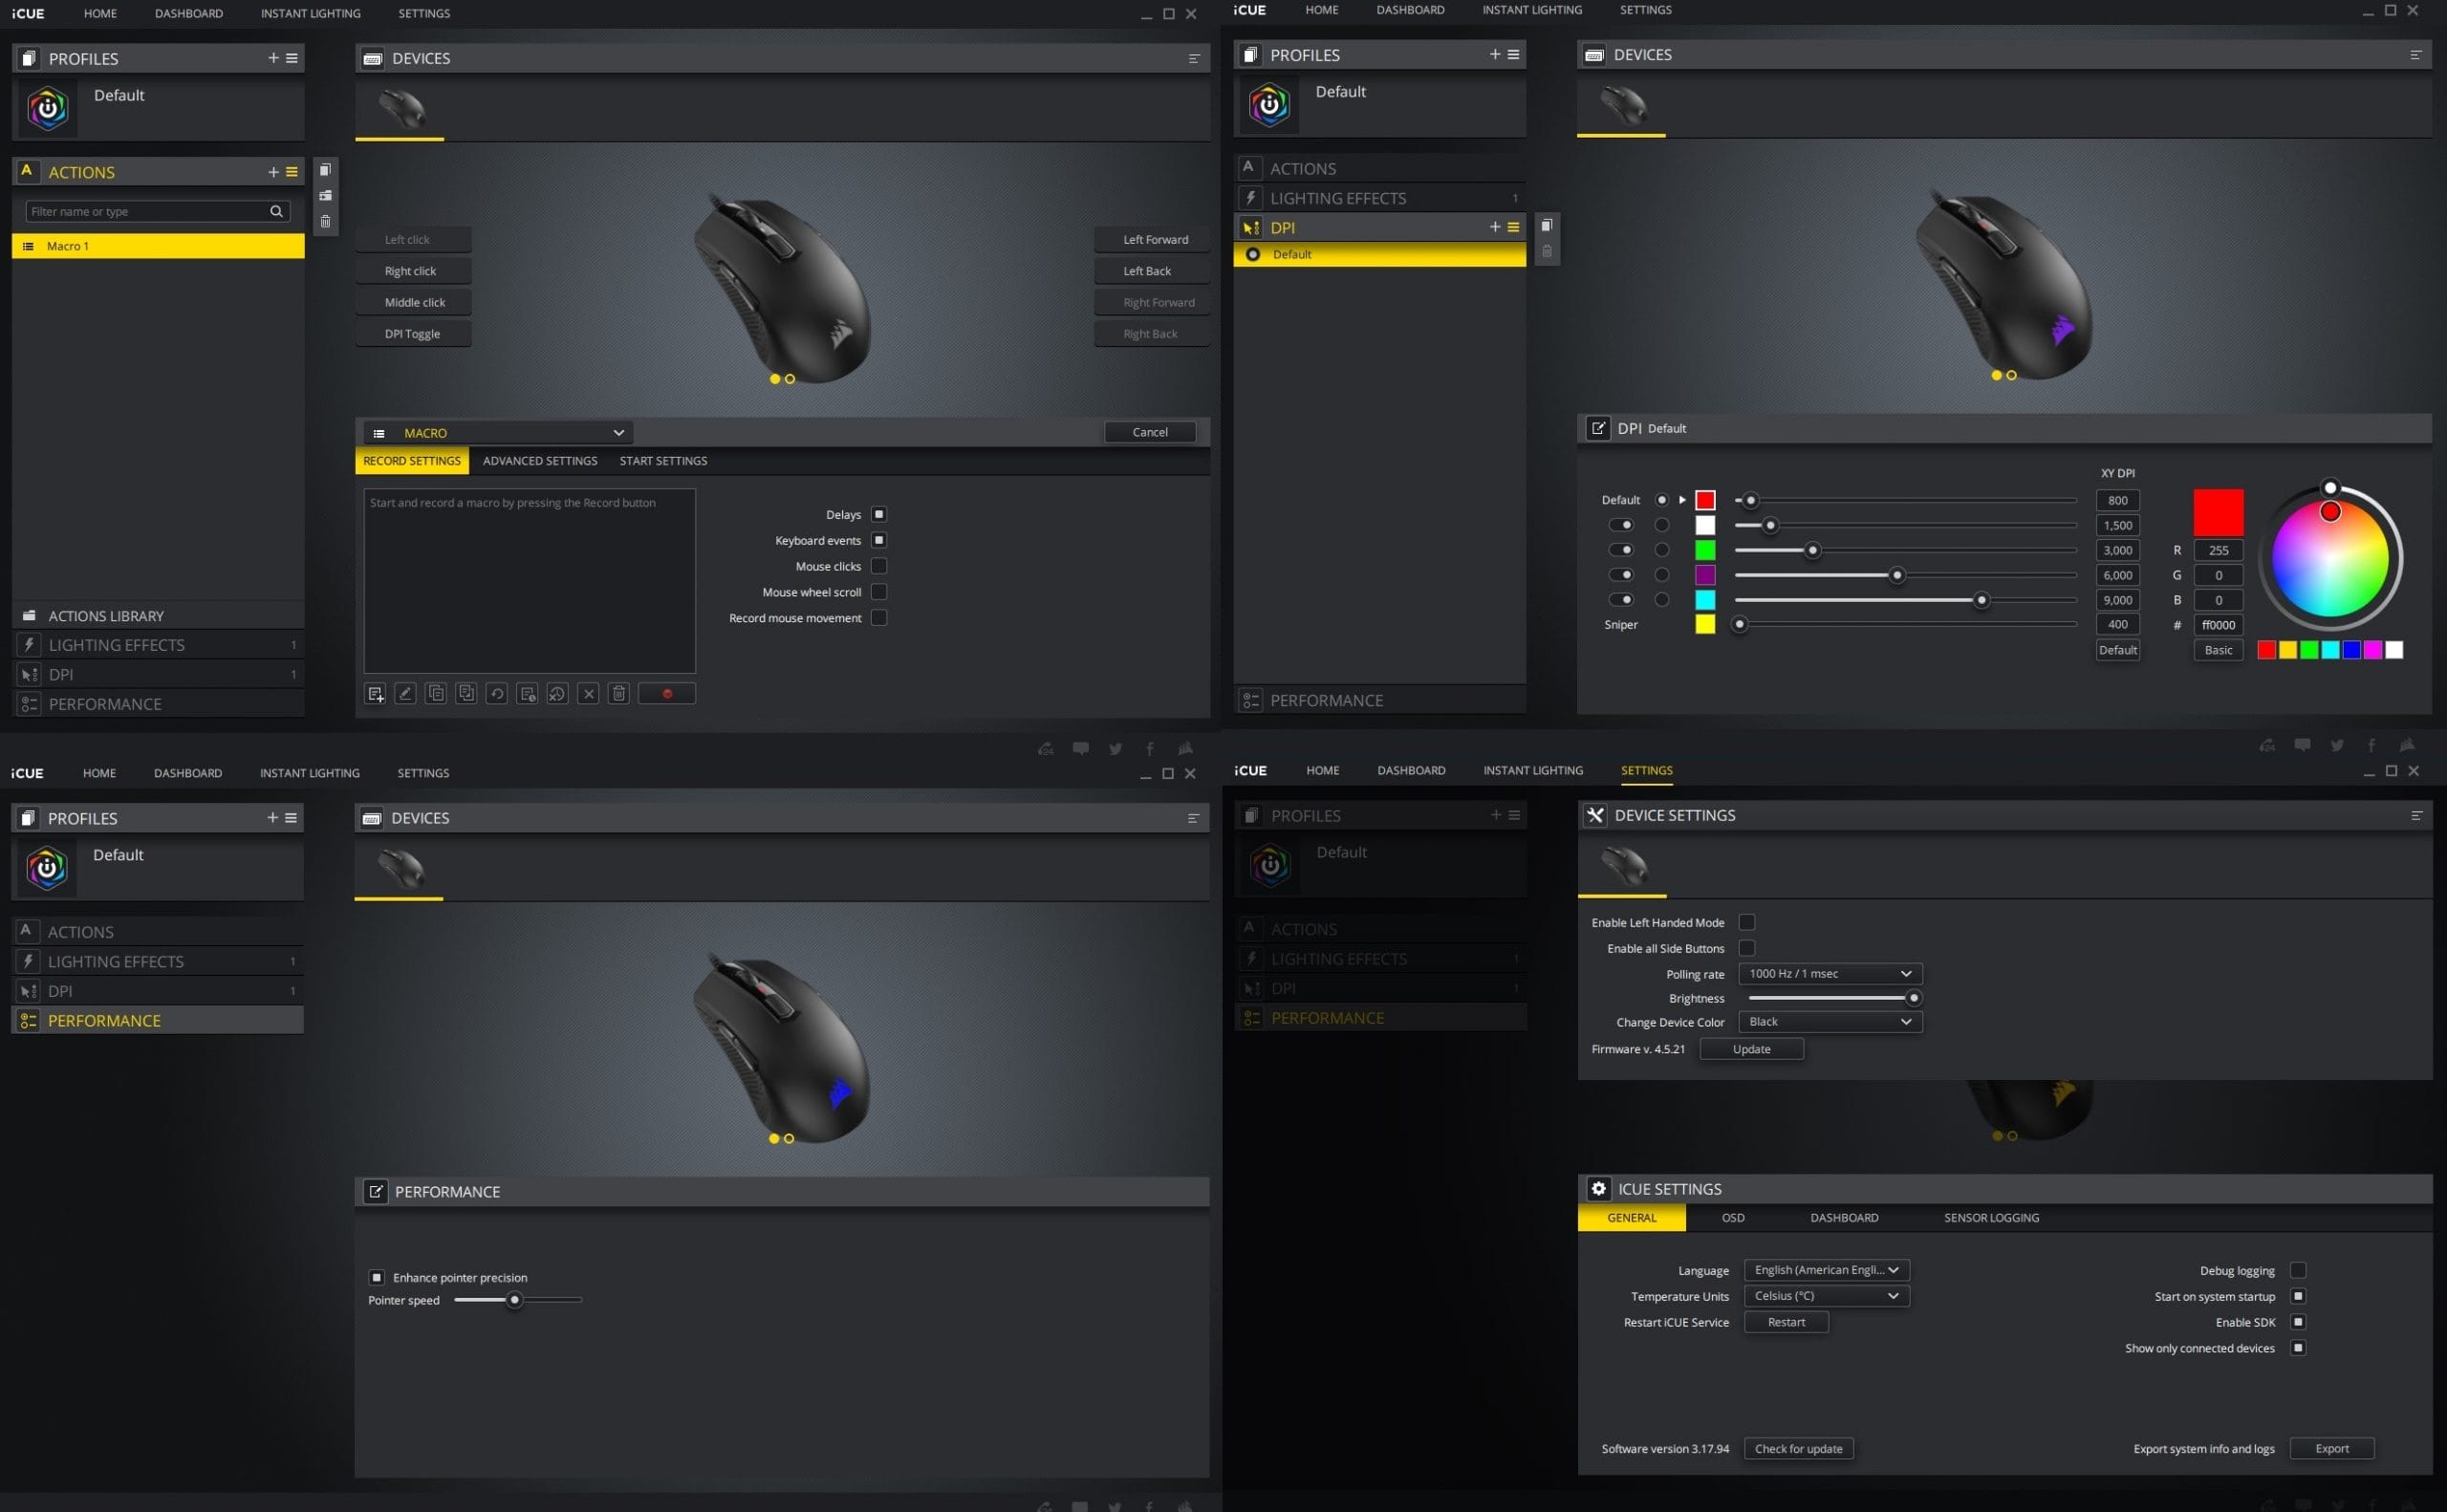Toggle Enhance pointer precision checkbox
The image size is (2447, 1512).
(377, 1278)
